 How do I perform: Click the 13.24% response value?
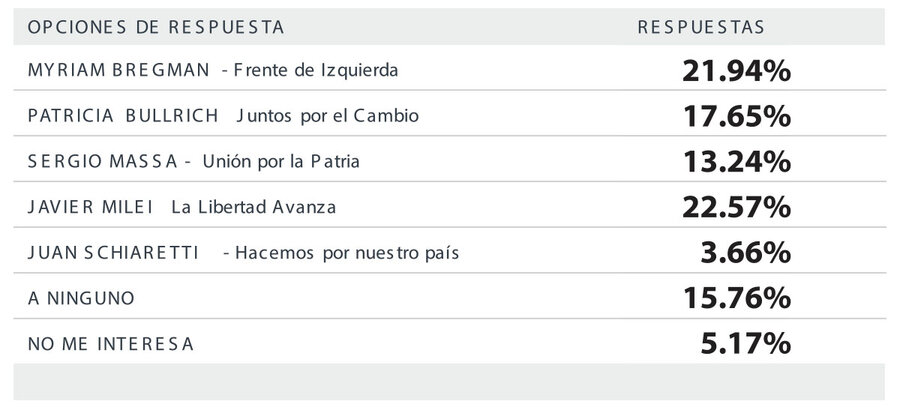(736, 162)
